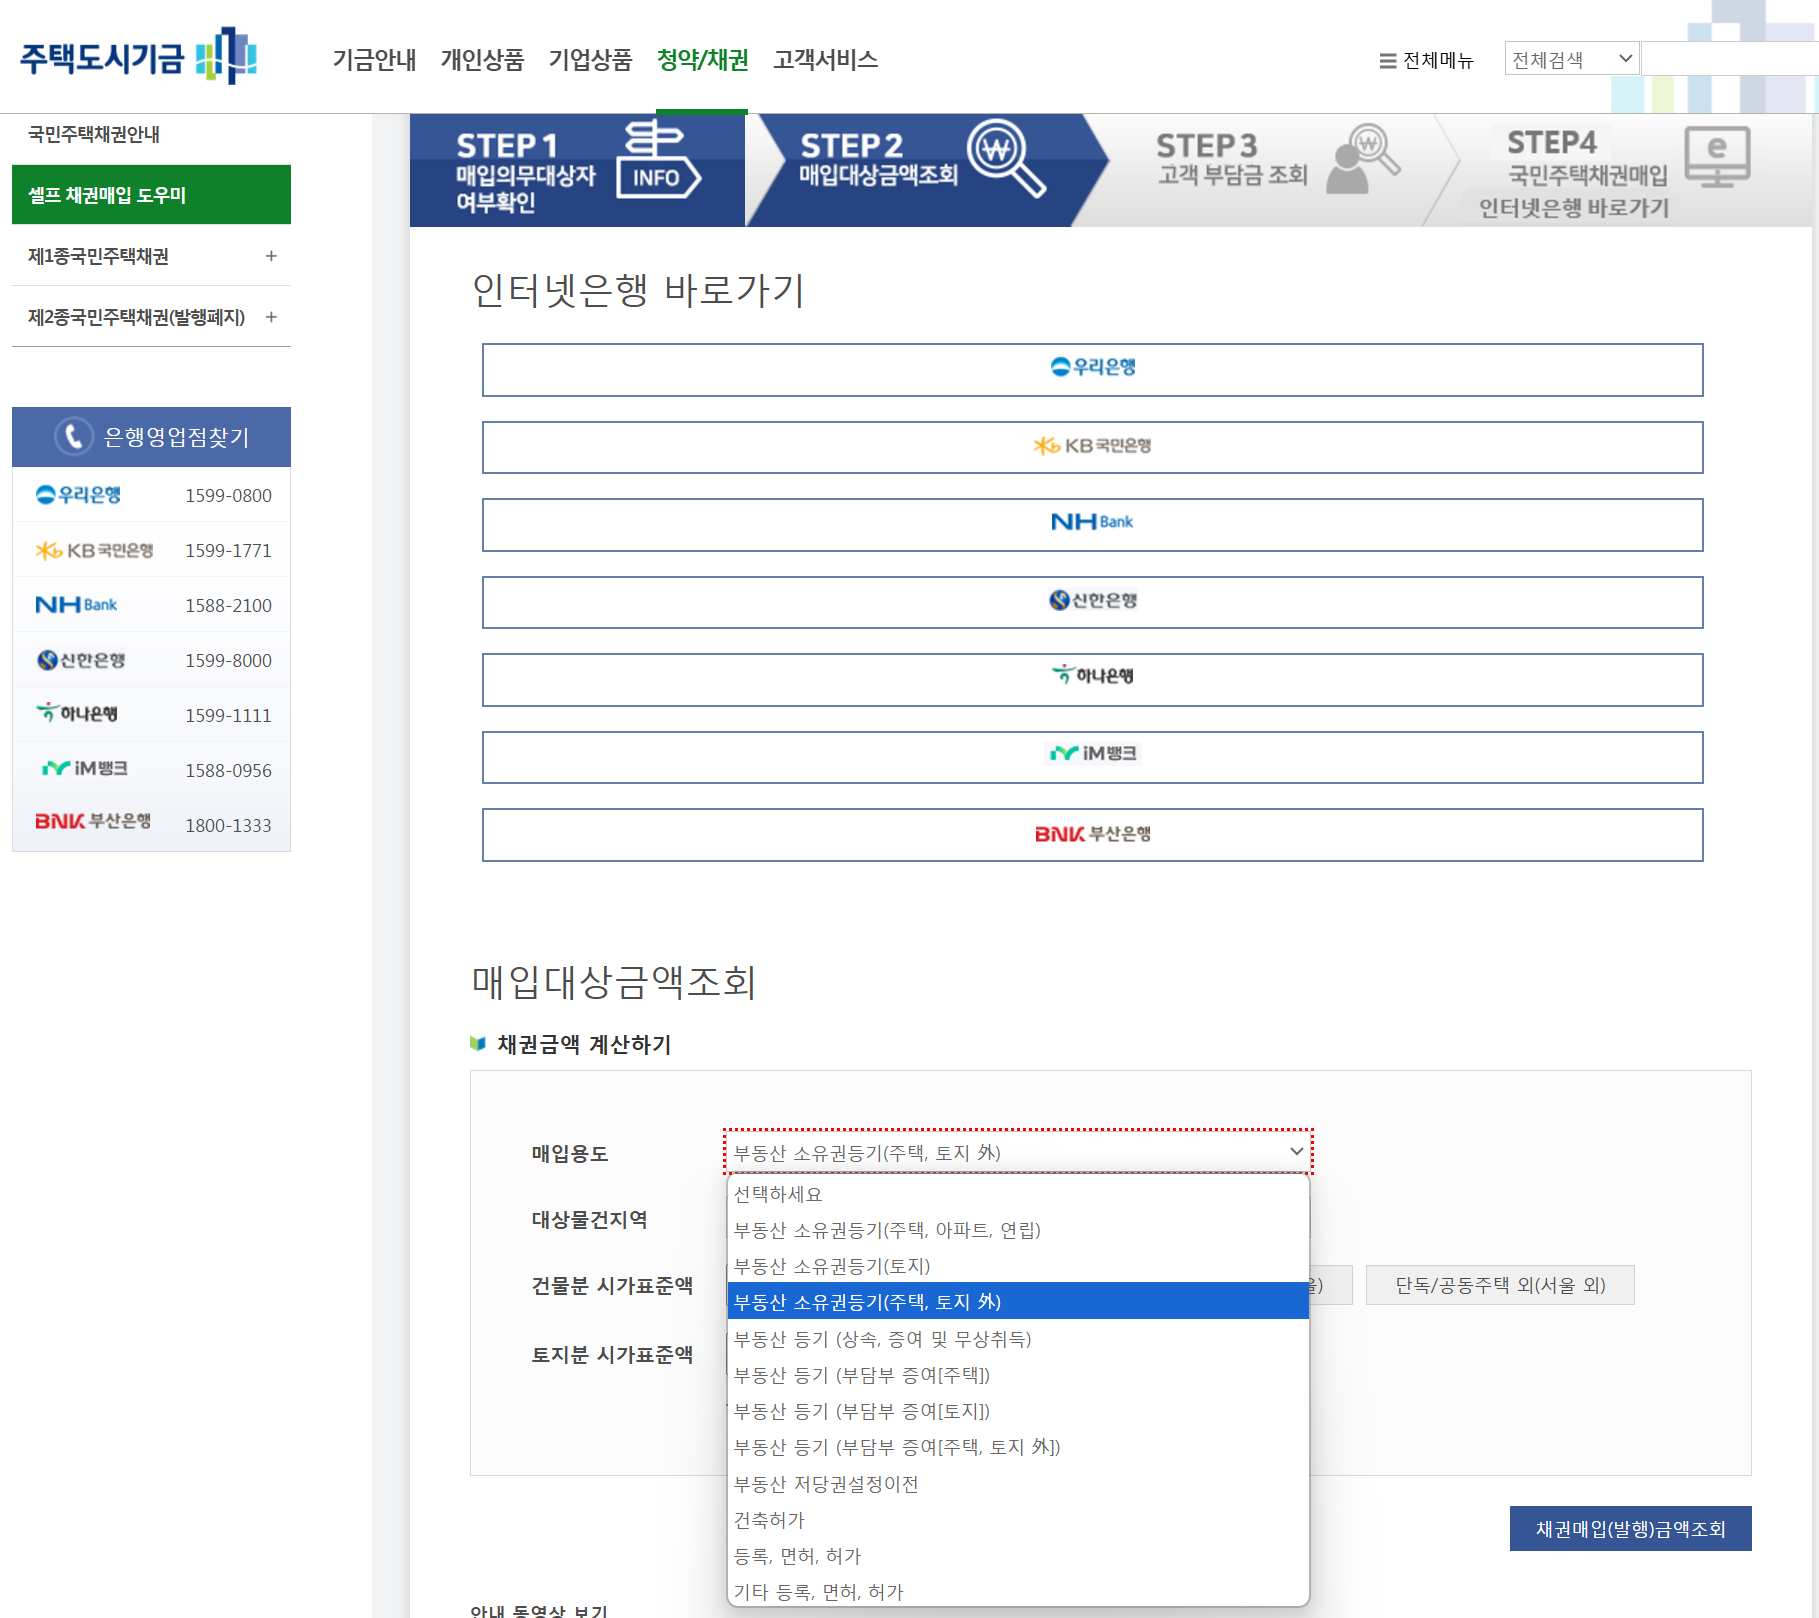
Task: Click the phone icon beside 은행영업점찾기
Action: click(74, 436)
